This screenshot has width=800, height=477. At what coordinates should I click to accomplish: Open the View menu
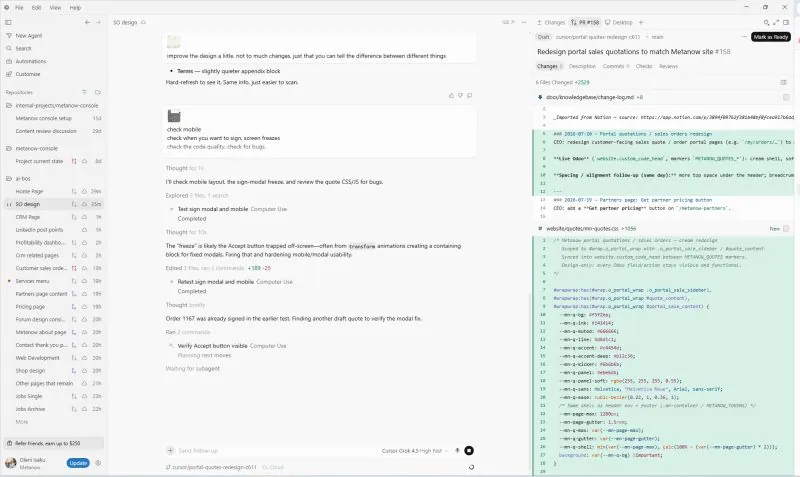click(55, 8)
